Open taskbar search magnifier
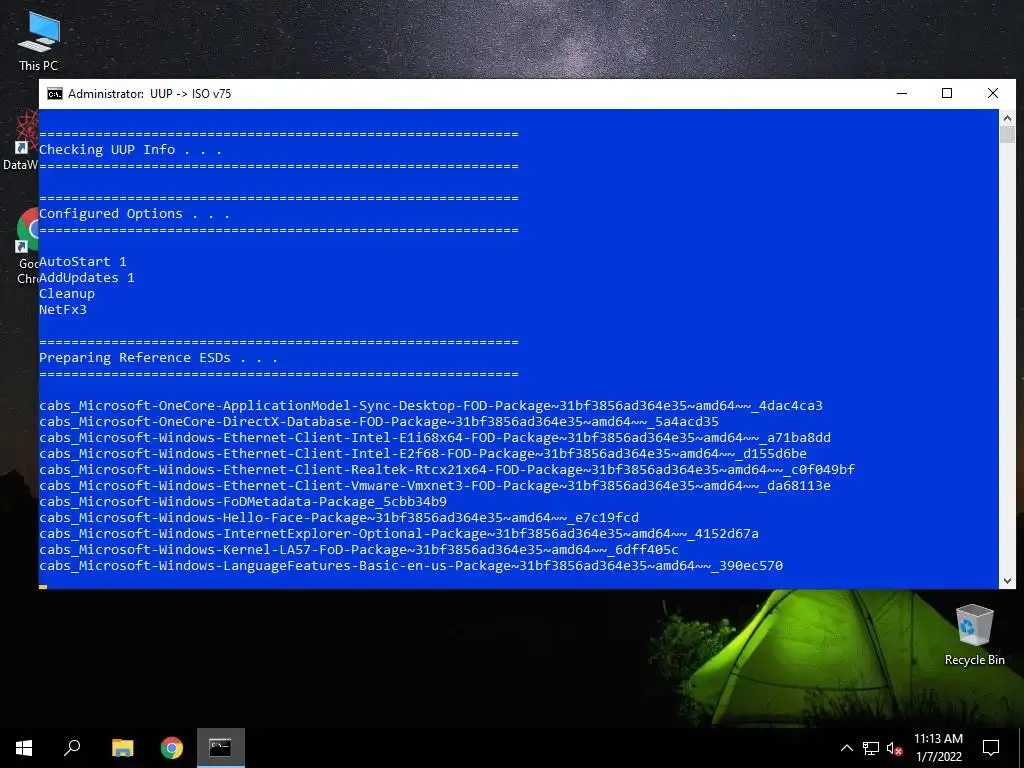Screen dimensions: 1024x768 click(x=72, y=748)
